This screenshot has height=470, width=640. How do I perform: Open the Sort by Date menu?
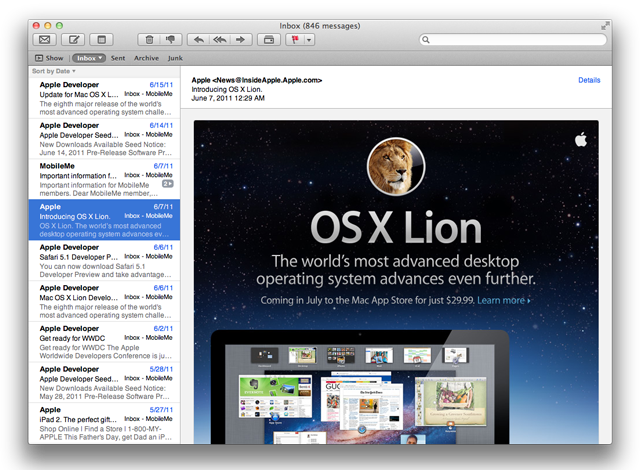click(x=53, y=71)
